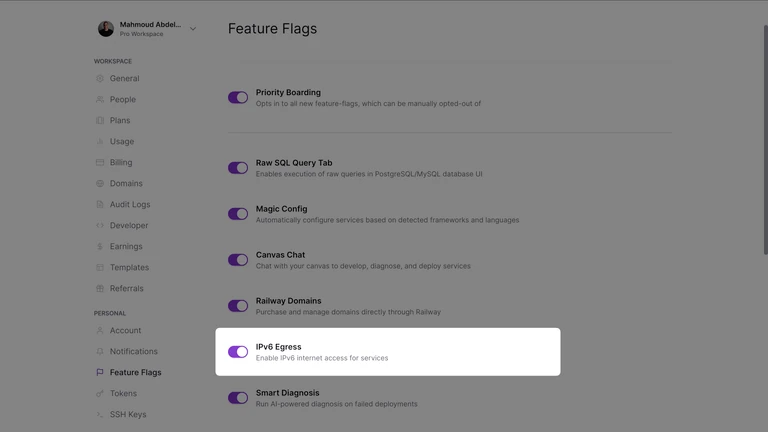
Task: Open the Plans menu item
Action: point(120,120)
